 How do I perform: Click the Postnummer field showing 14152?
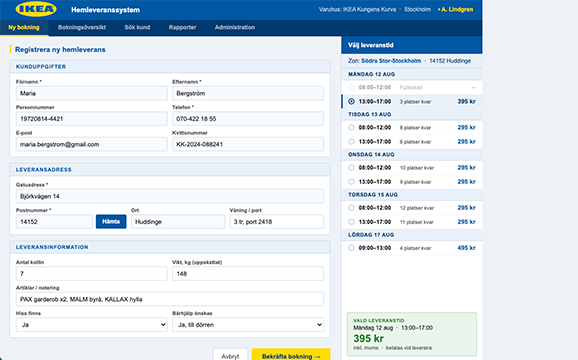tap(54, 222)
